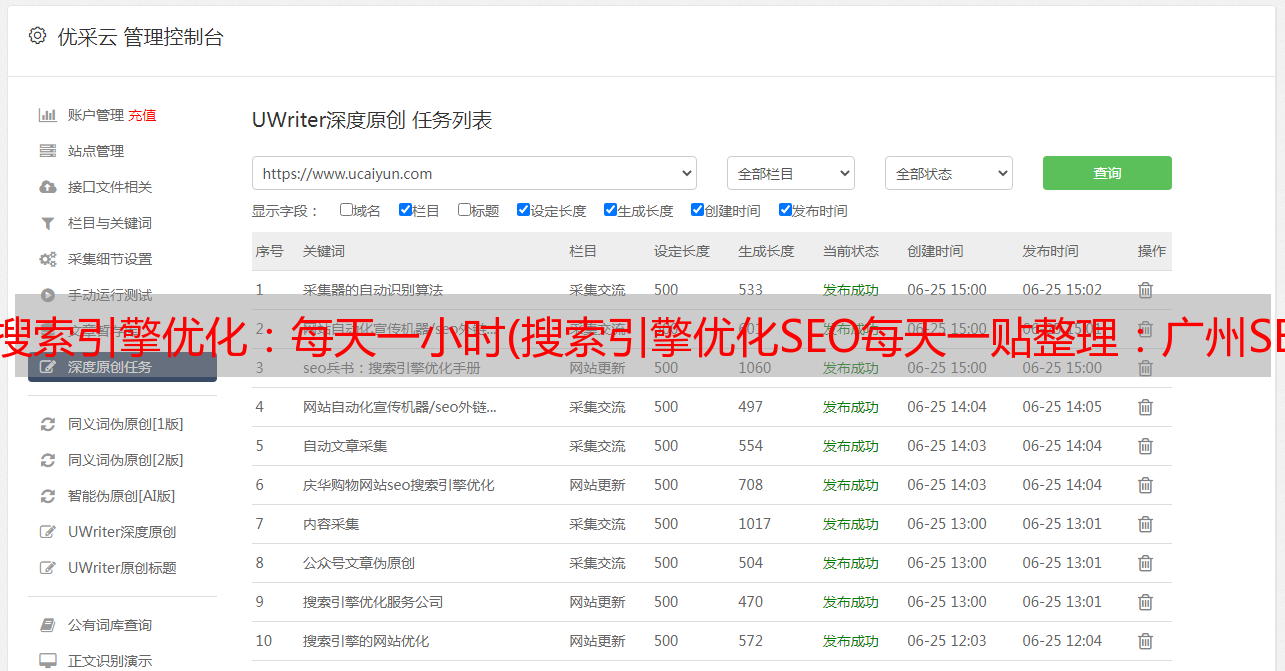The width and height of the screenshot is (1285, 671).
Task: Click the 同义词伪原创[2版] refresh icon
Action: pyautogui.click(x=47, y=460)
